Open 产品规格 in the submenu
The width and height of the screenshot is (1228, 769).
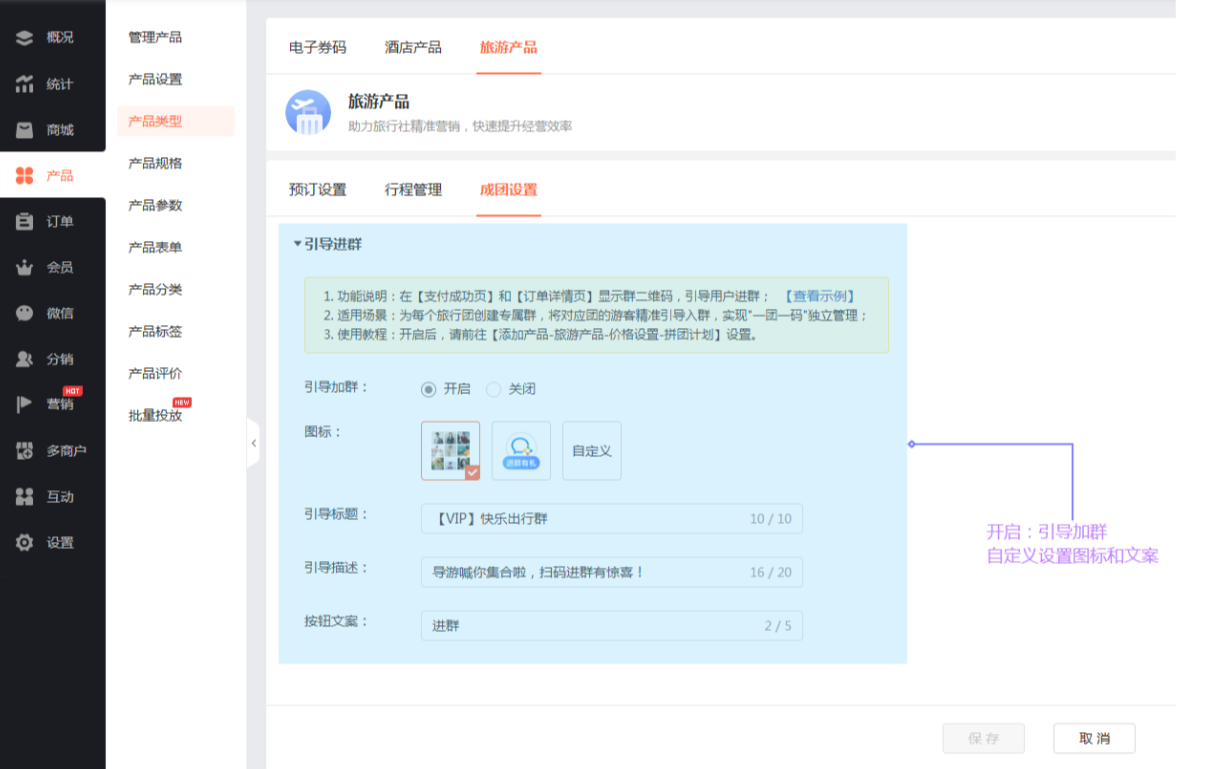tap(155, 164)
